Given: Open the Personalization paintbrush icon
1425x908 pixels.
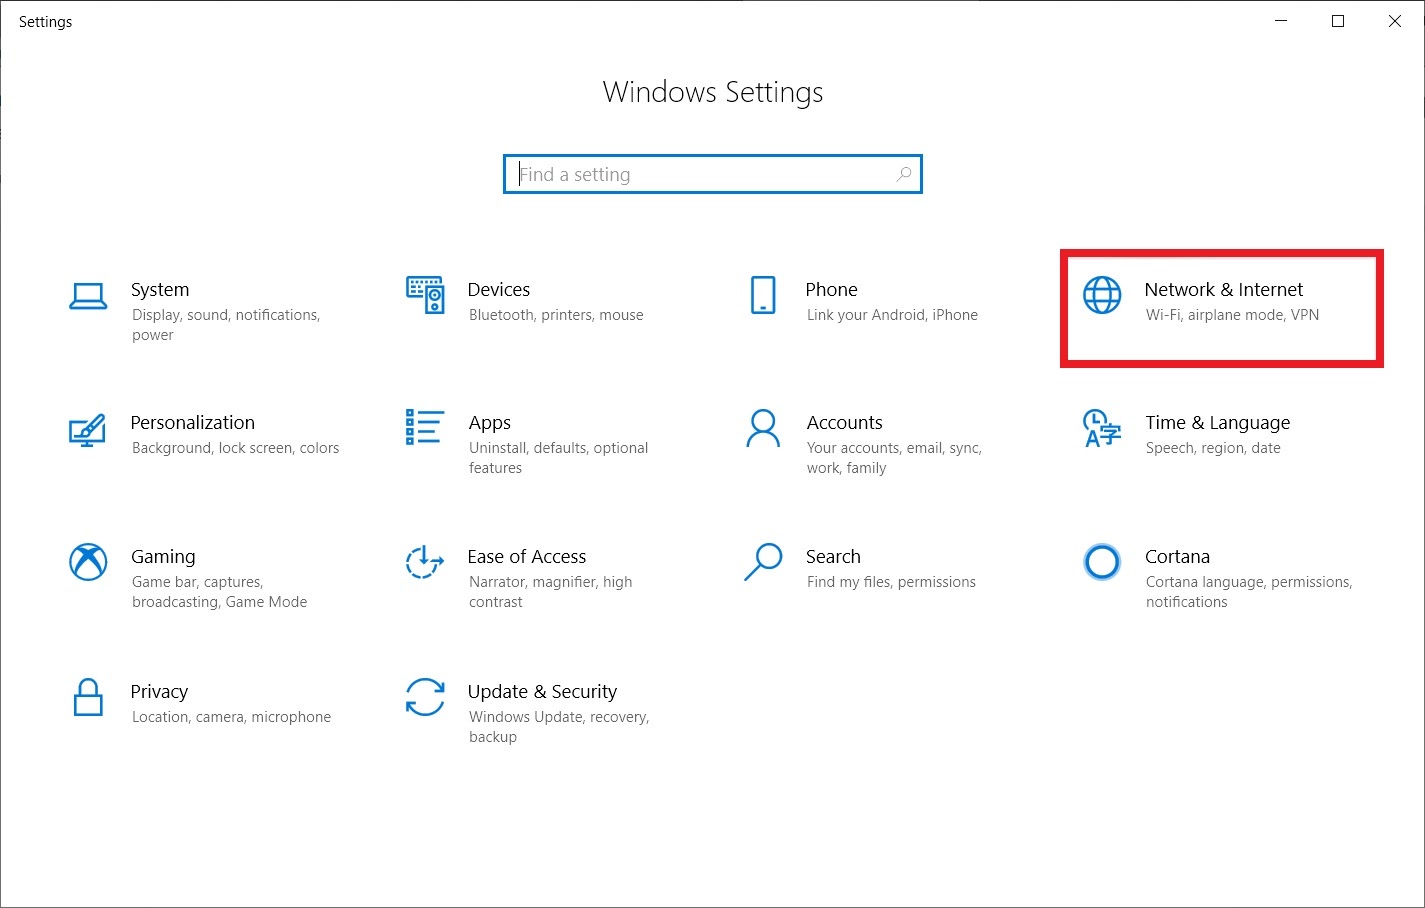Looking at the screenshot, I should pos(88,430).
